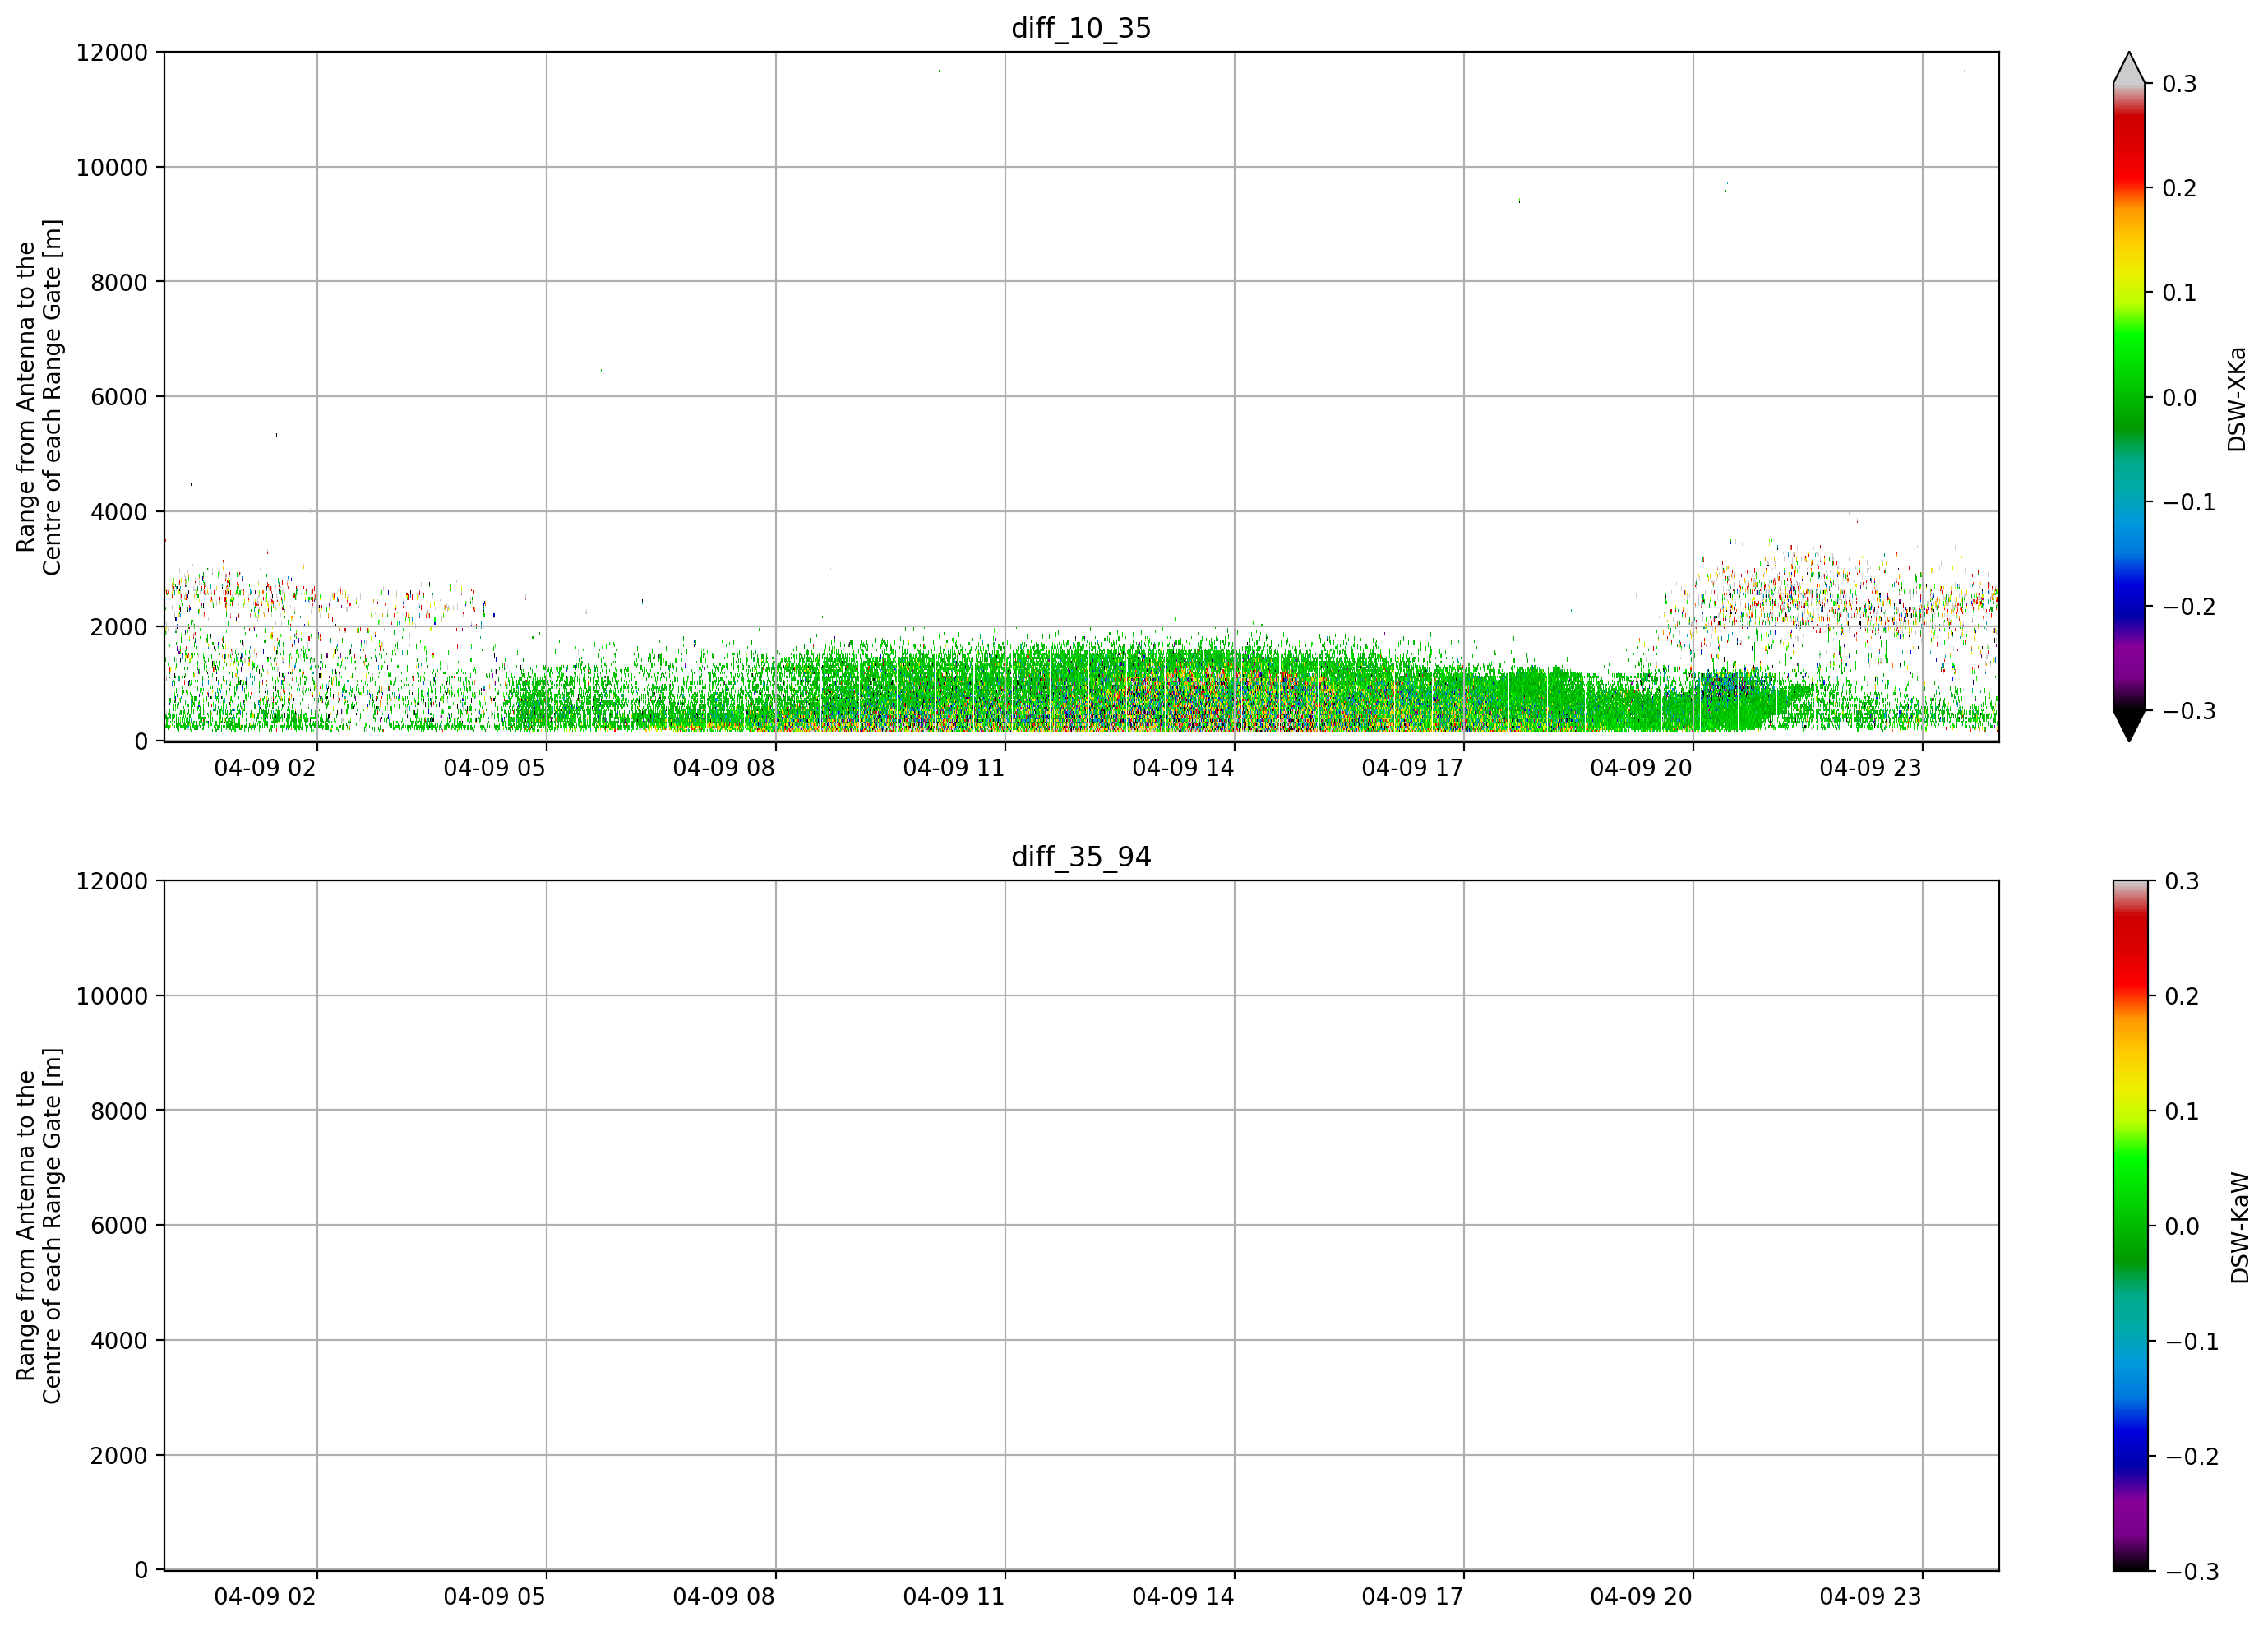This screenshot has width=2268, height=1626.
Task: Click the diff_35_94 plot title
Action: (x=1081, y=857)
